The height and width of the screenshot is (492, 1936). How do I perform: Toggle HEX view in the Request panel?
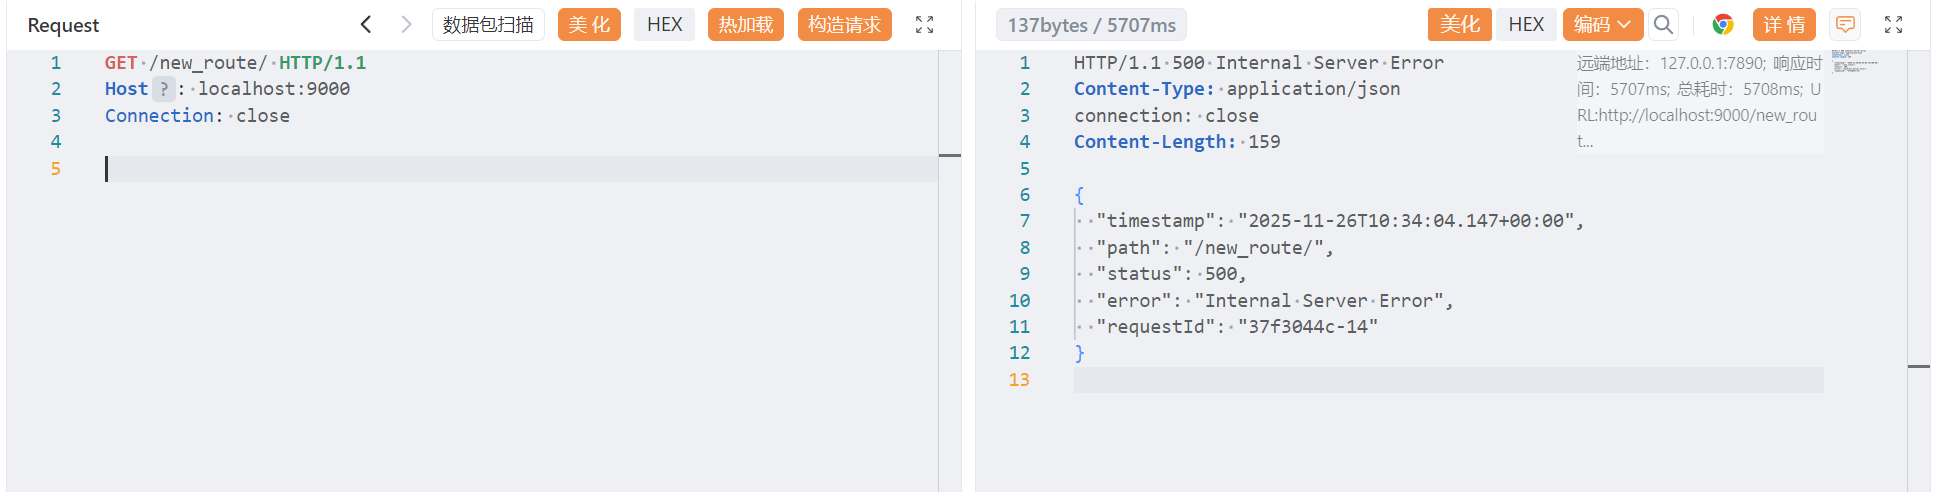(664, 24)
